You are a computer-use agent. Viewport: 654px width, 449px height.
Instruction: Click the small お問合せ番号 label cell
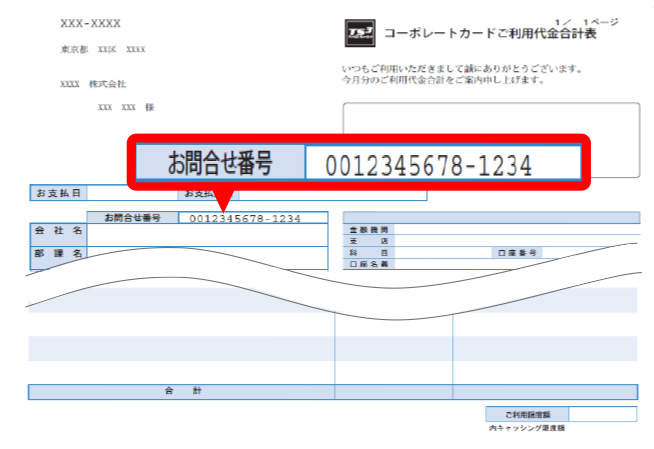click(133, 218)
